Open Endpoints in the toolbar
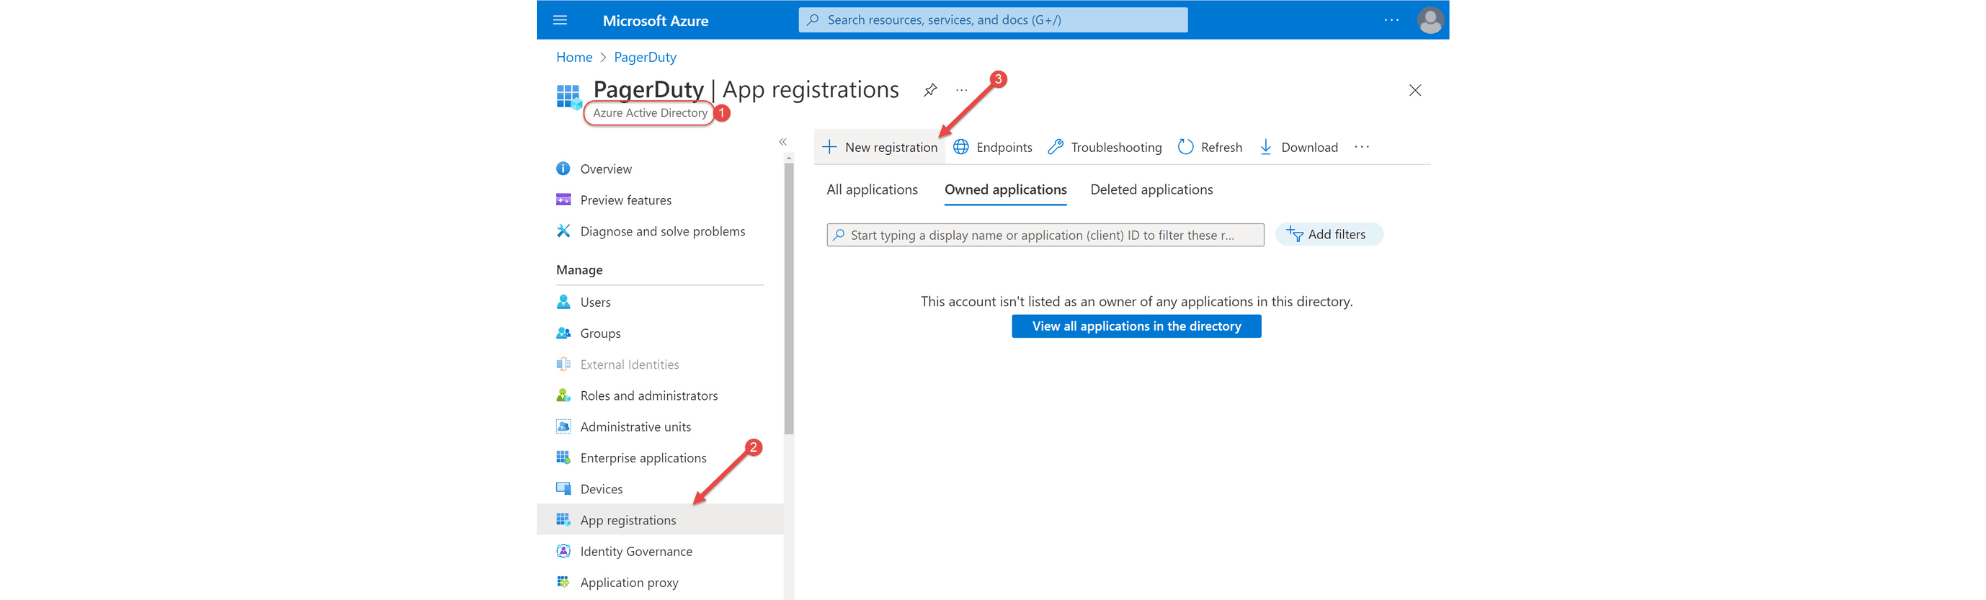The height and width of the screenshot is (600, 1986). point(992,147)
